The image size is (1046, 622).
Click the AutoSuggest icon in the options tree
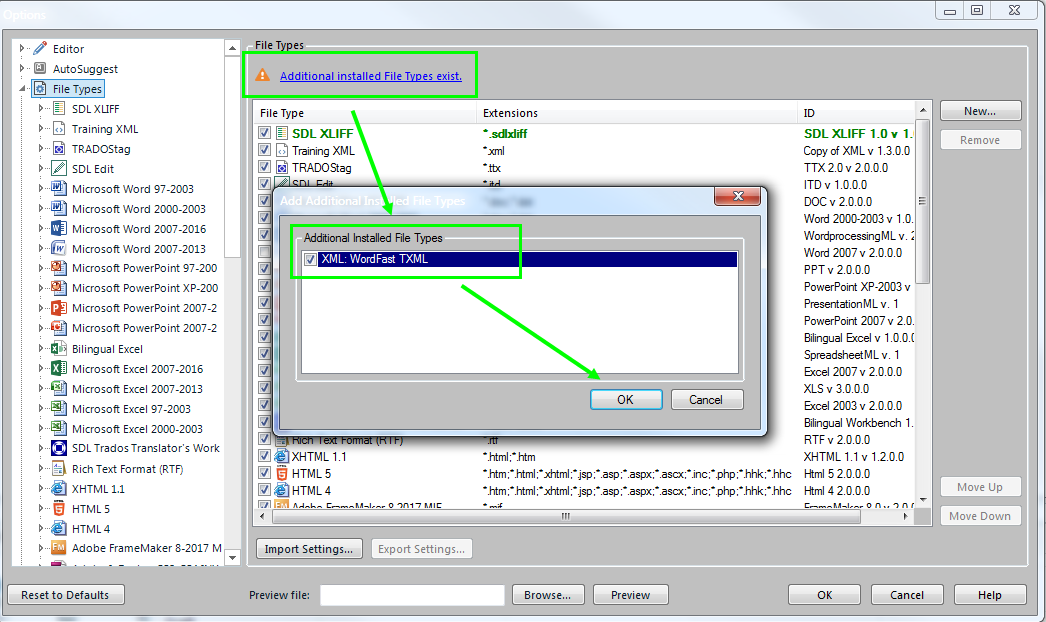(x=40, y=68)
